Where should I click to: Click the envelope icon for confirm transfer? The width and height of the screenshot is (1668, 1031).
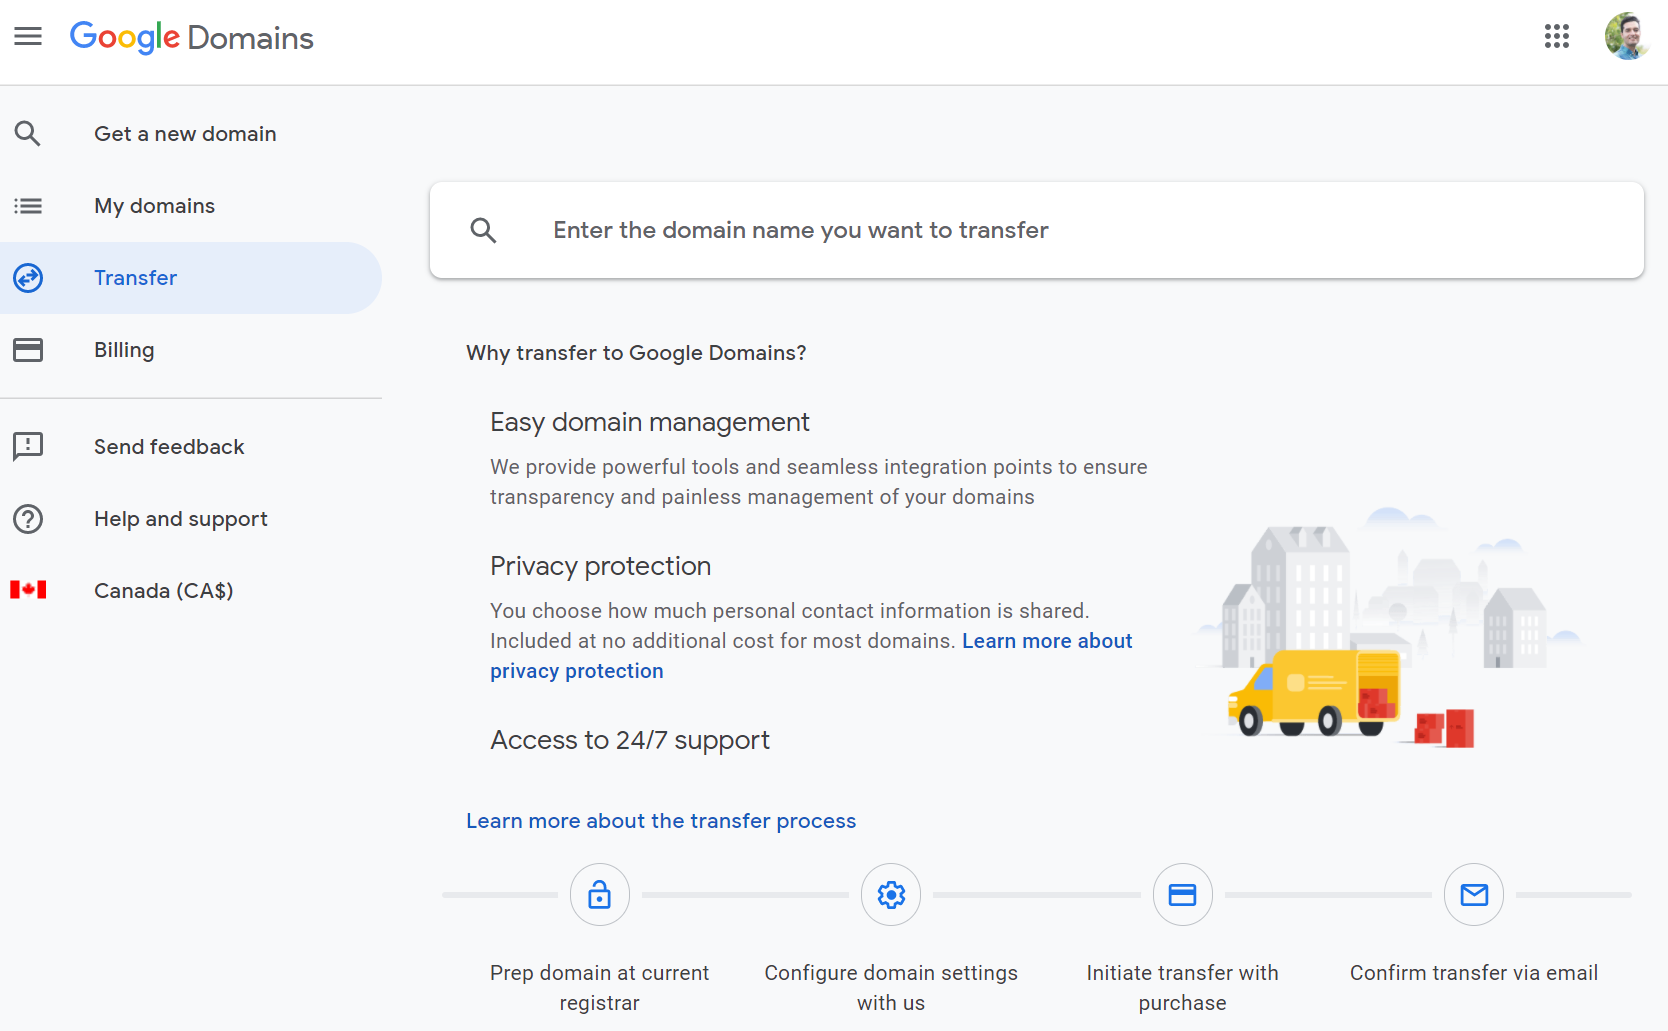pyautogui.click(x=1474, y=894)
